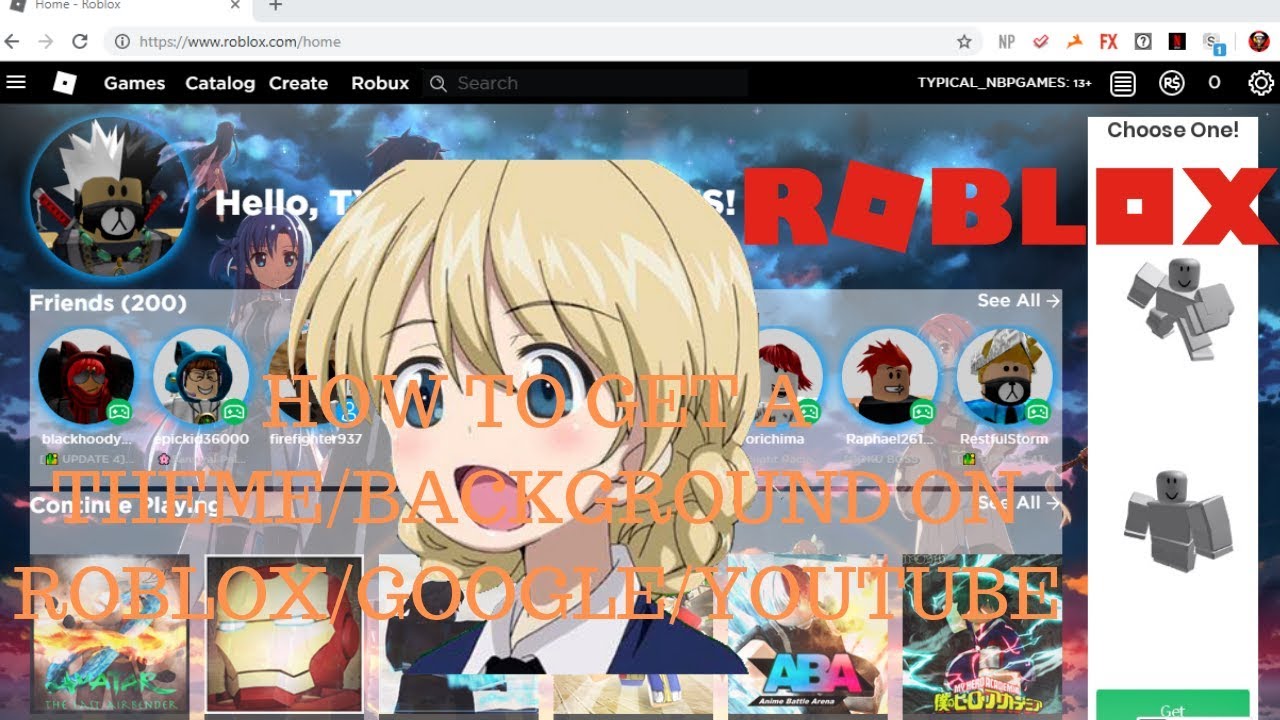This screenshot has width=1280, height=720.
Task: Click the Robux currency icon
Action: (x=1172, y=83)
